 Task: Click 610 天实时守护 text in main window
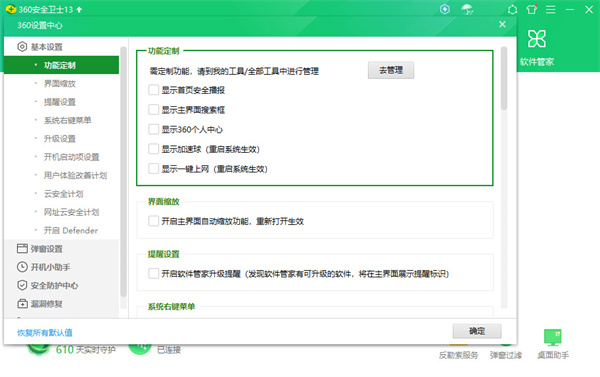[85, 349]
